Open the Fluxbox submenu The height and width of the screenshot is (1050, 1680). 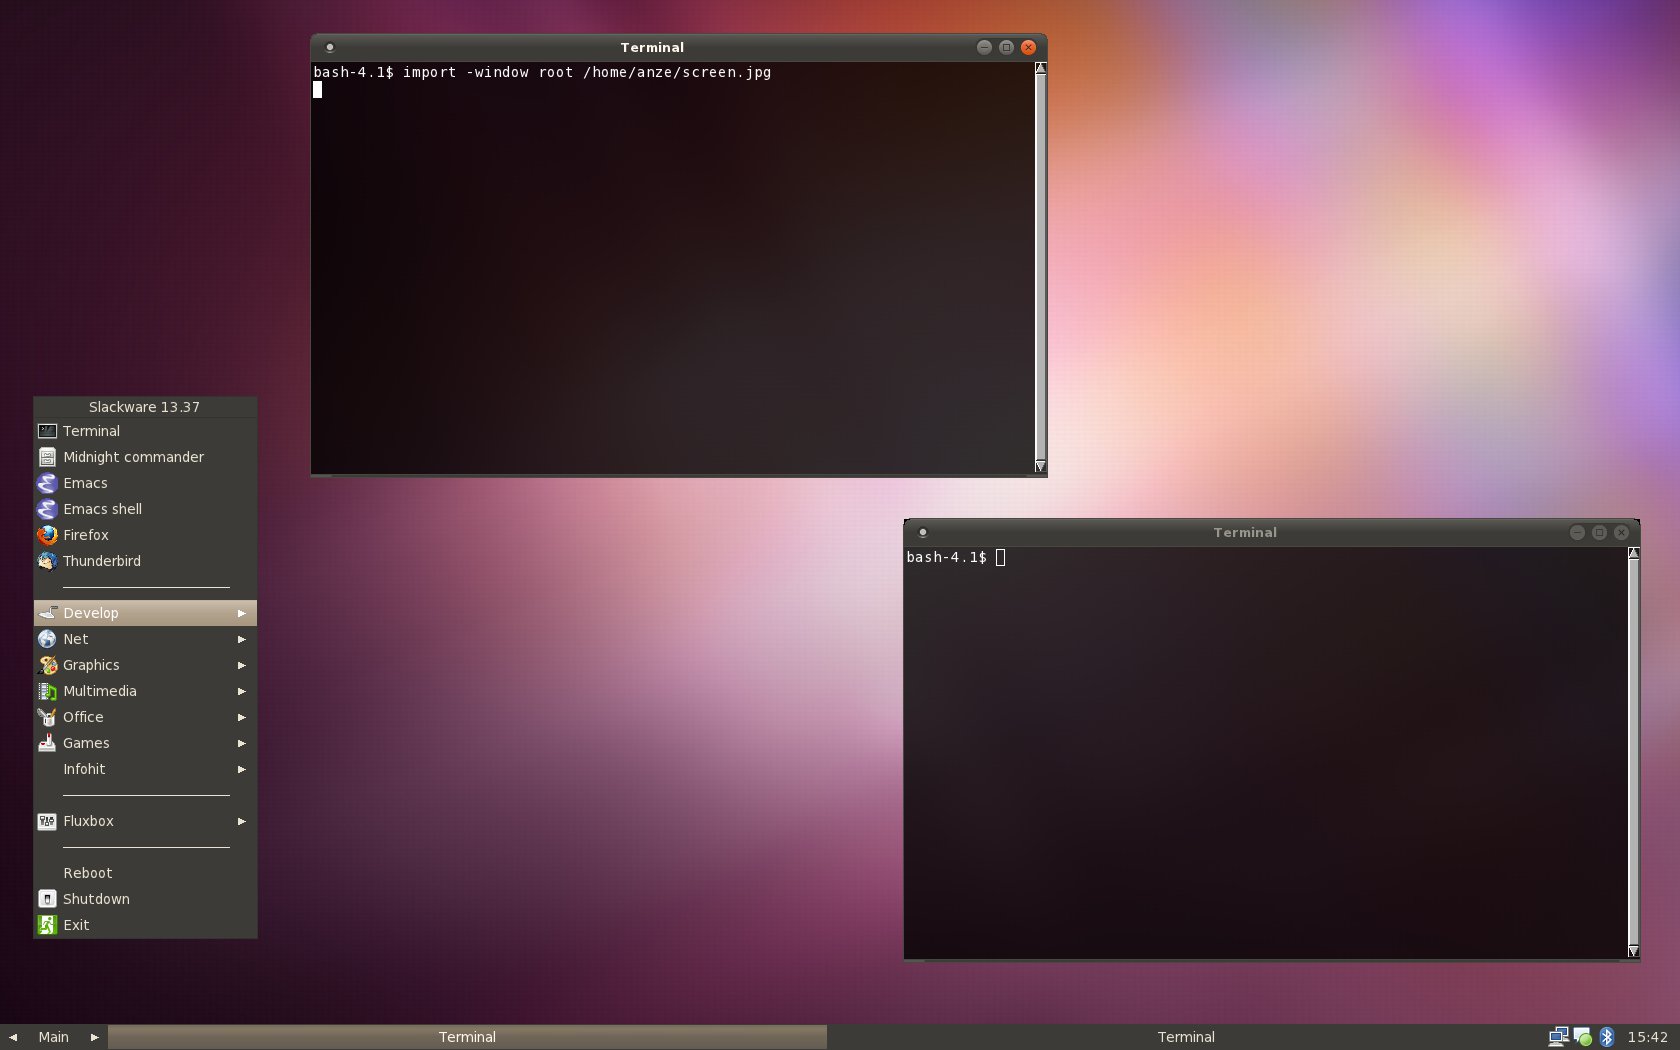pyautogui.click(x=145, y=821)
